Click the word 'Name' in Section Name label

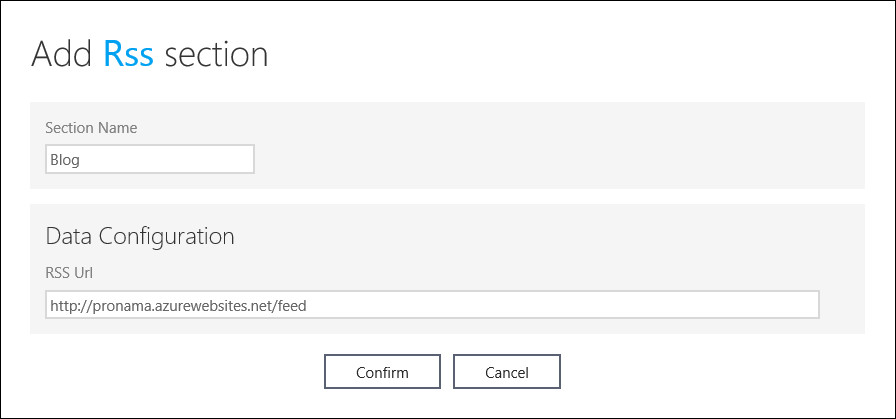tap(118, 128)
